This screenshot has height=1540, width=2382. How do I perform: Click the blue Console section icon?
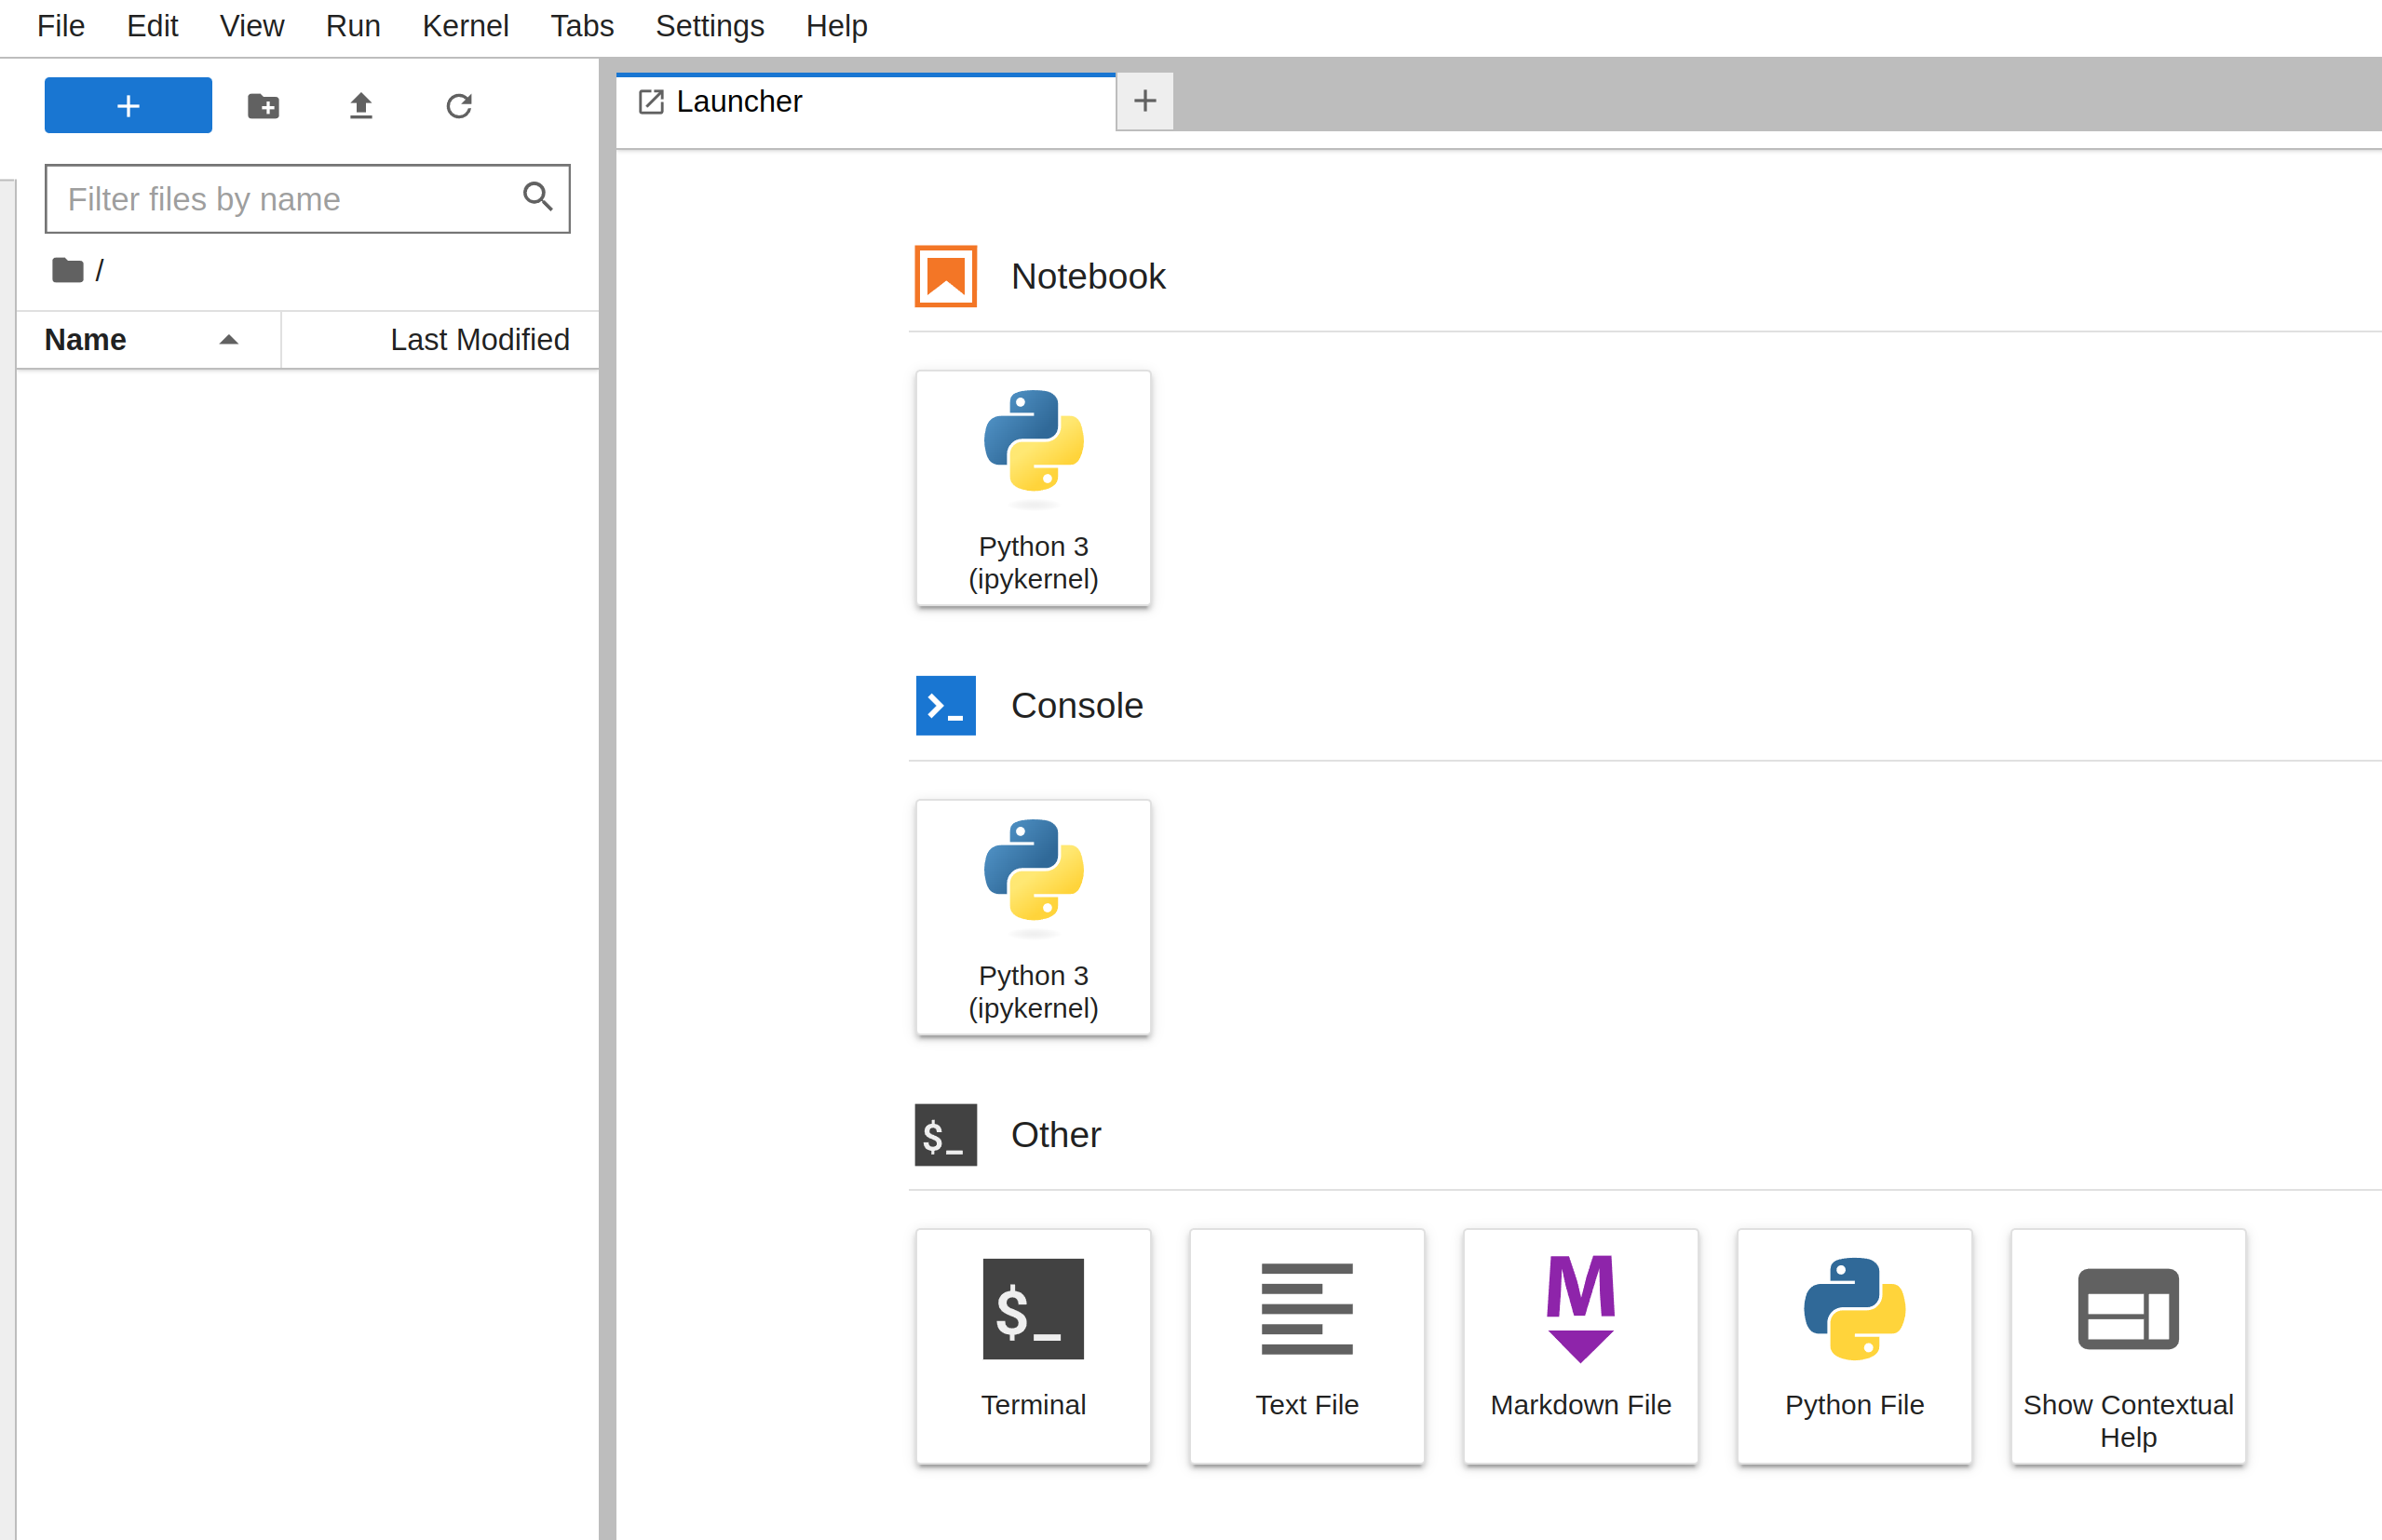[x=945, y=706]
